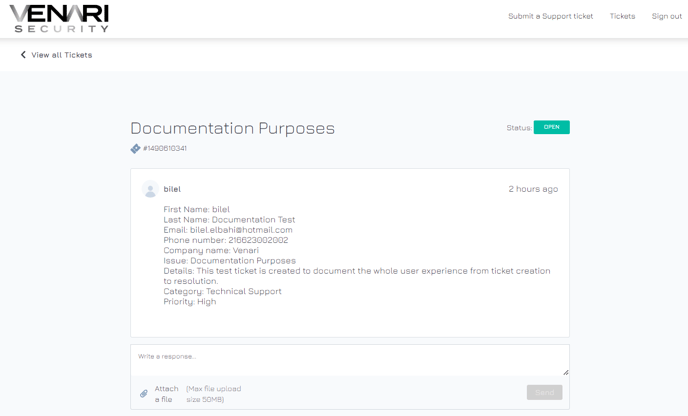Click bilel's user avatar icon

(150, 189)
